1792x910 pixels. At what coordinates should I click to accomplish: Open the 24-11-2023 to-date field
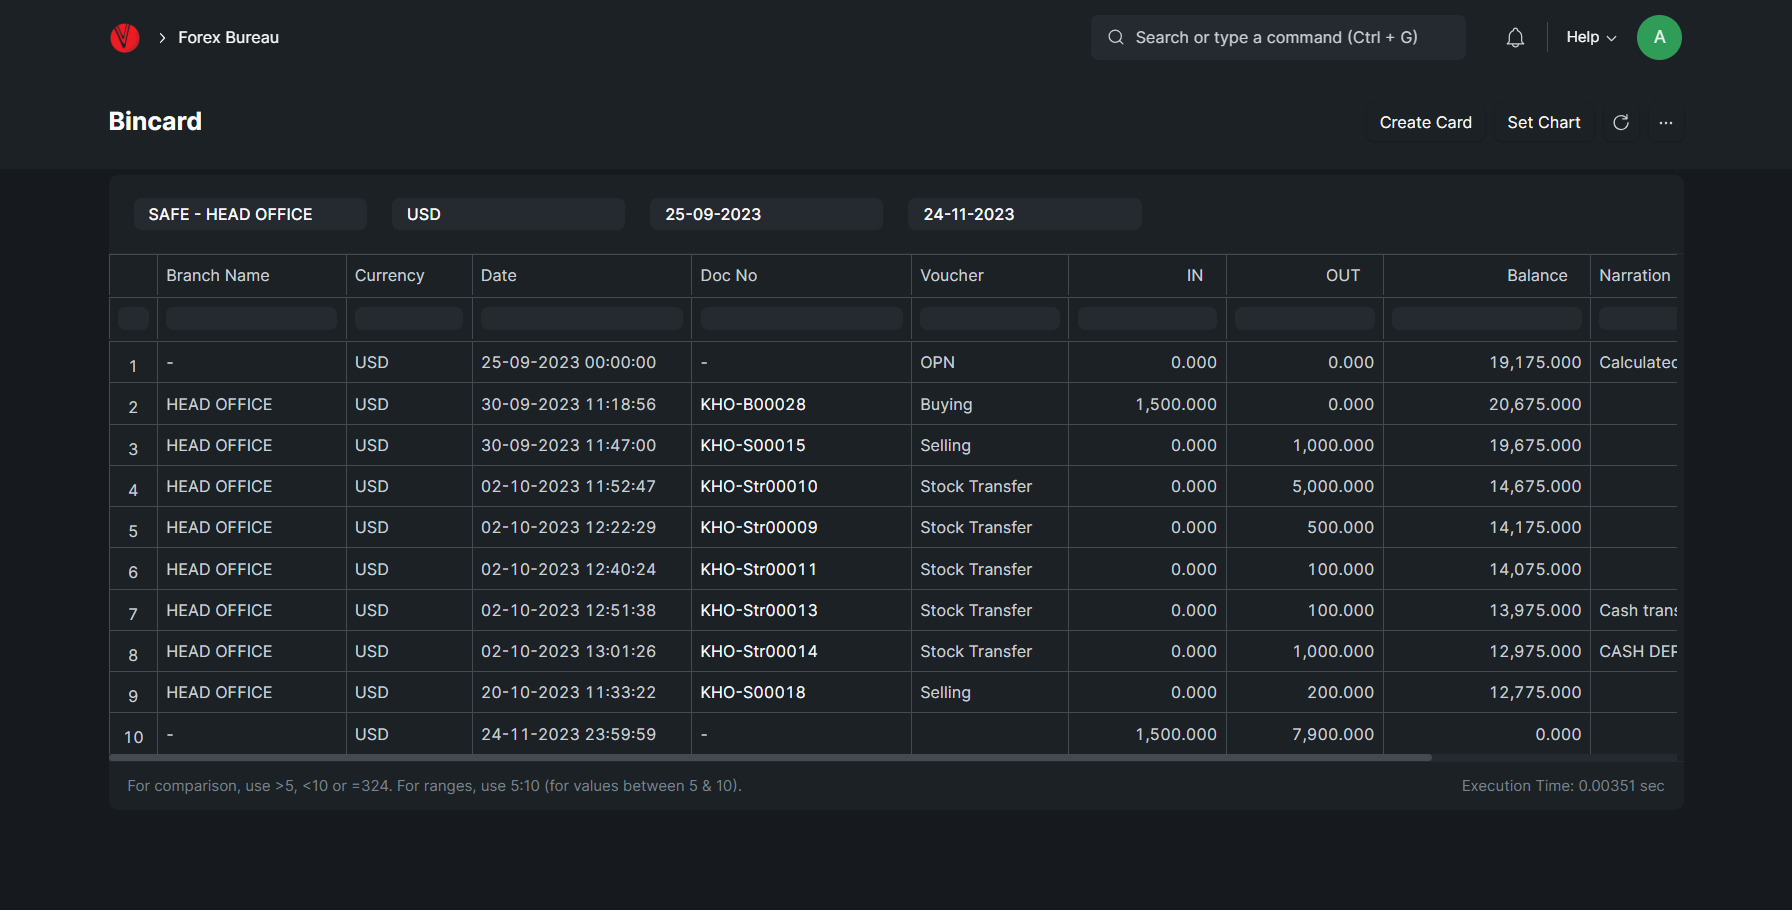[1024, 214]
